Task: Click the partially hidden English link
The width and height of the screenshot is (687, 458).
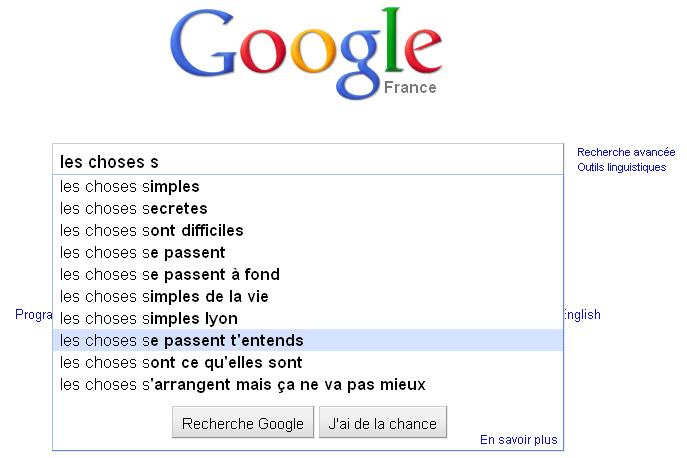Action: tap(582, 314)
